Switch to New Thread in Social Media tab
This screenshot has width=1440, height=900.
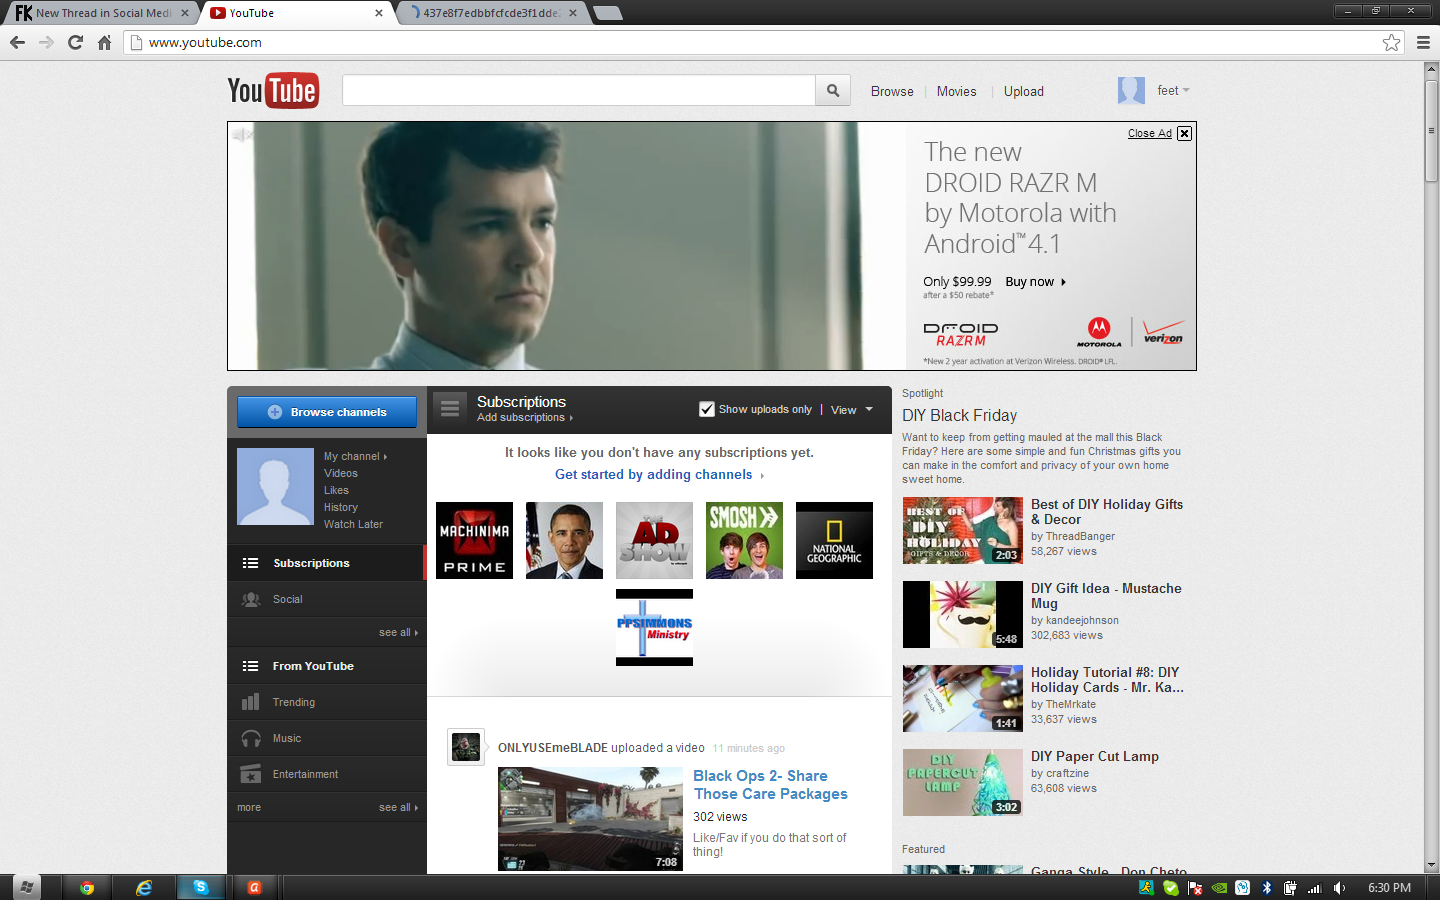tap(100, 13)
